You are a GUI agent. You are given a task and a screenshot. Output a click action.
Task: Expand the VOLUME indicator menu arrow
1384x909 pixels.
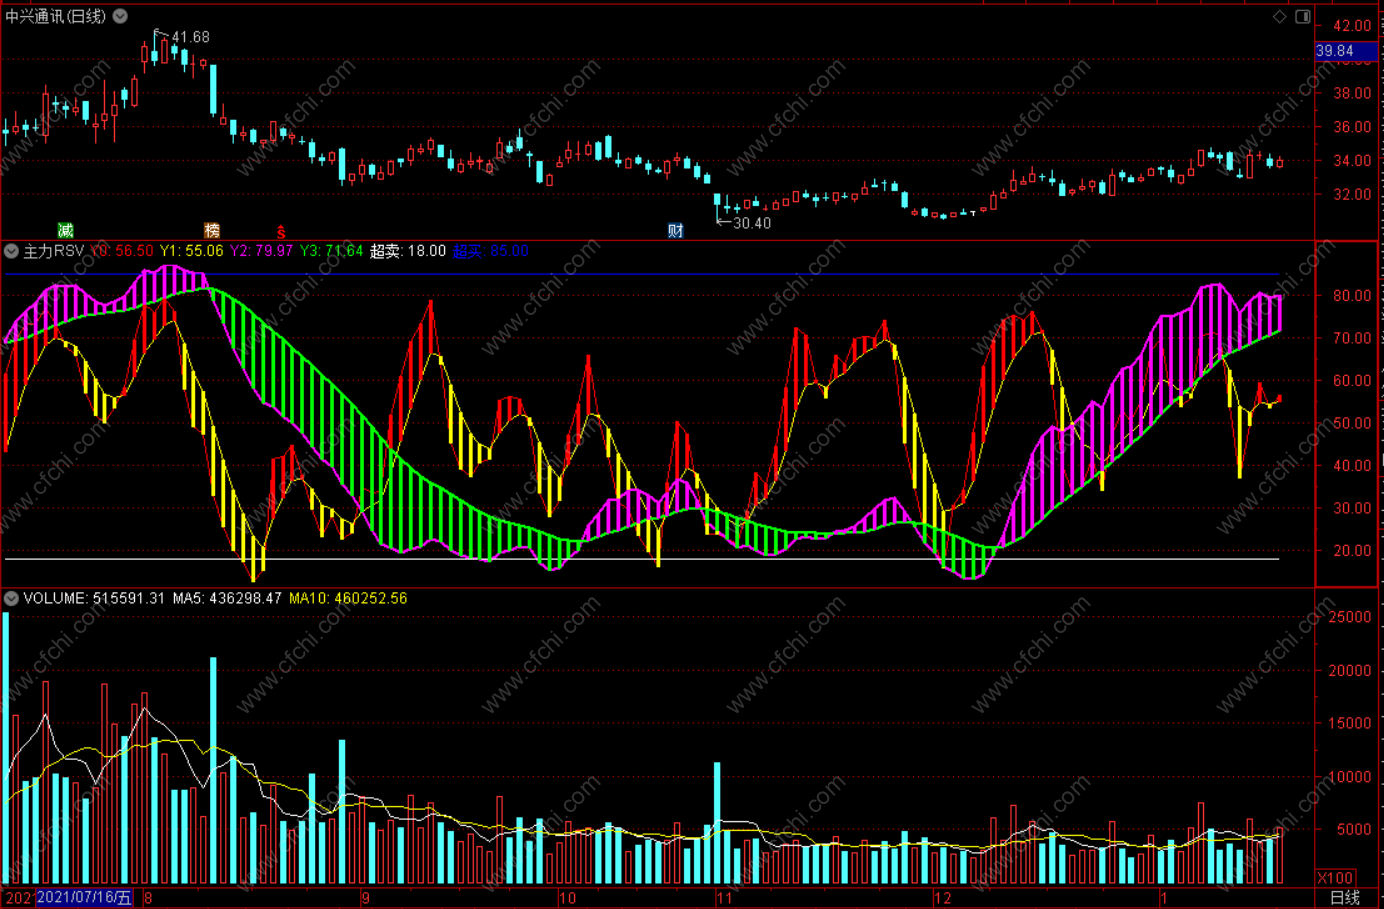pyautogui.click(x=11, y=598)
